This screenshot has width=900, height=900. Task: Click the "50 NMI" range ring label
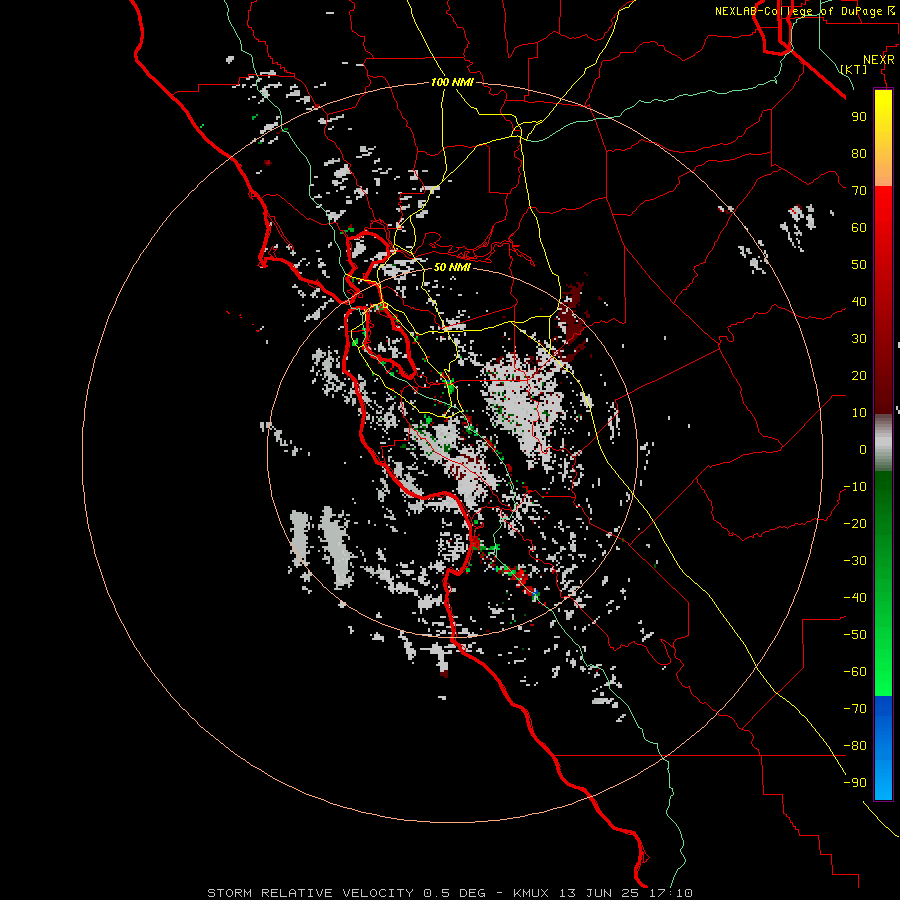[x=452, y=267]
